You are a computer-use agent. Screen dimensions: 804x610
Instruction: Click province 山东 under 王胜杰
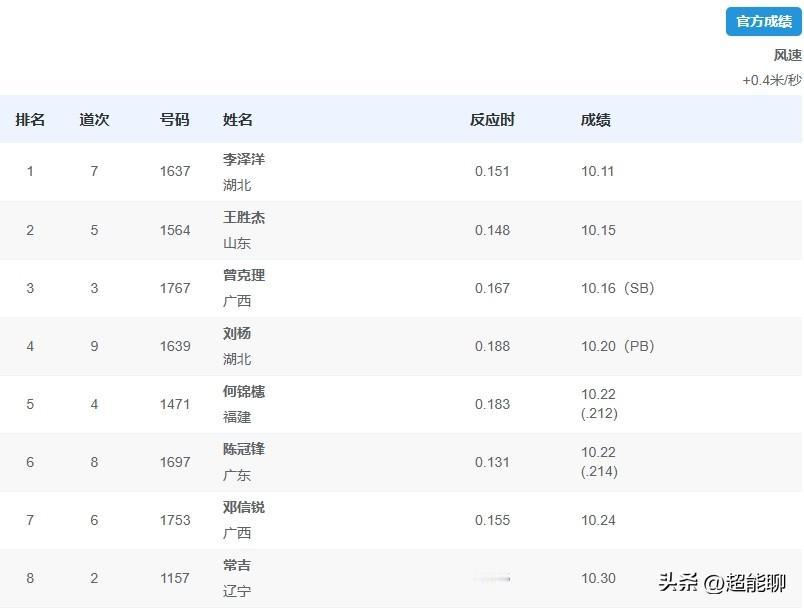tap(237, 243)
